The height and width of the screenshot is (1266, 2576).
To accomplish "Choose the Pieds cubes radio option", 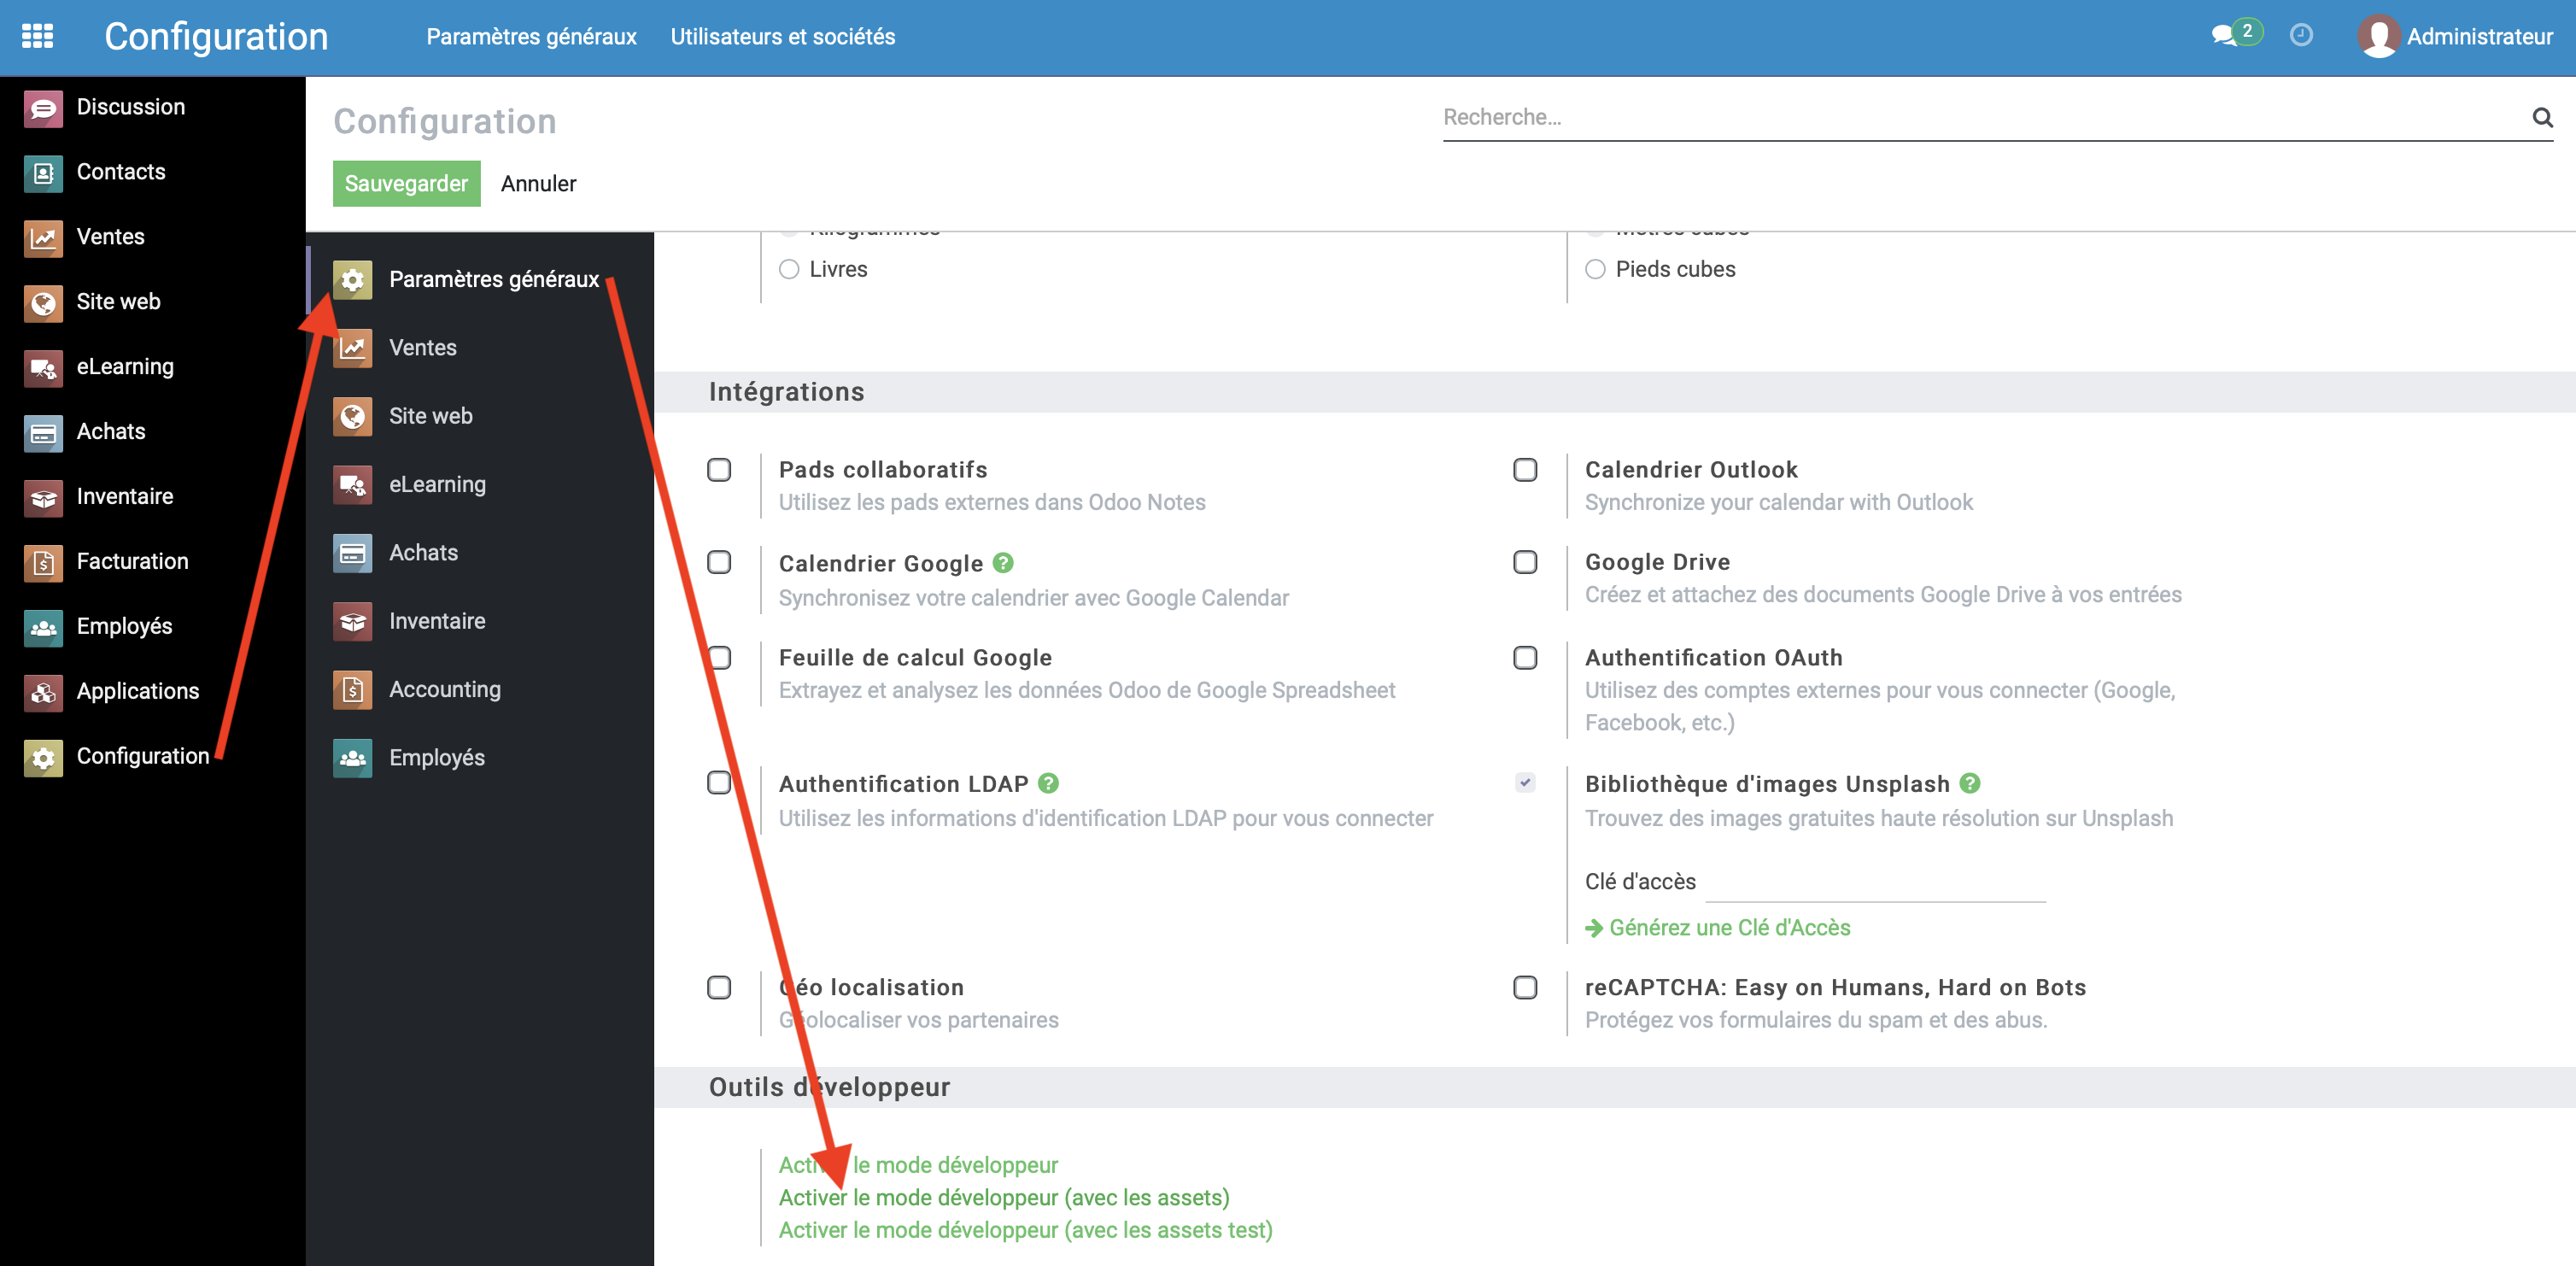I will [x=1595, y=269].
